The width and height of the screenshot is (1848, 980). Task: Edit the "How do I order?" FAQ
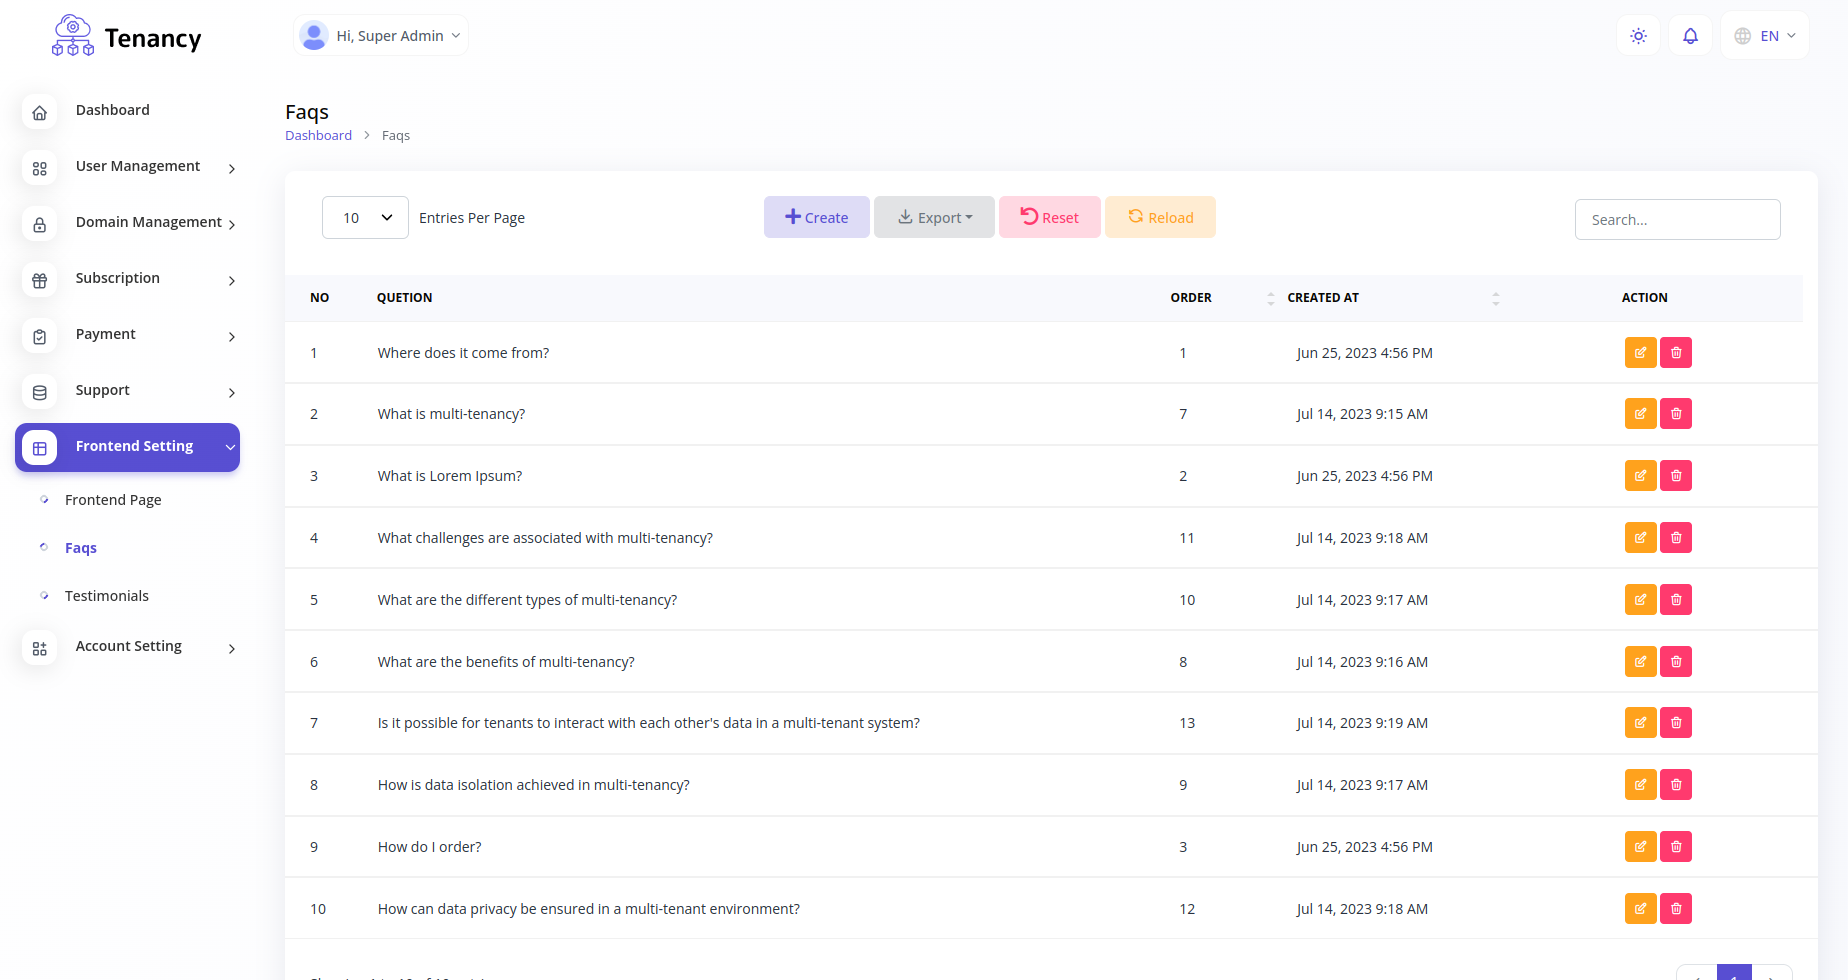1640,847
